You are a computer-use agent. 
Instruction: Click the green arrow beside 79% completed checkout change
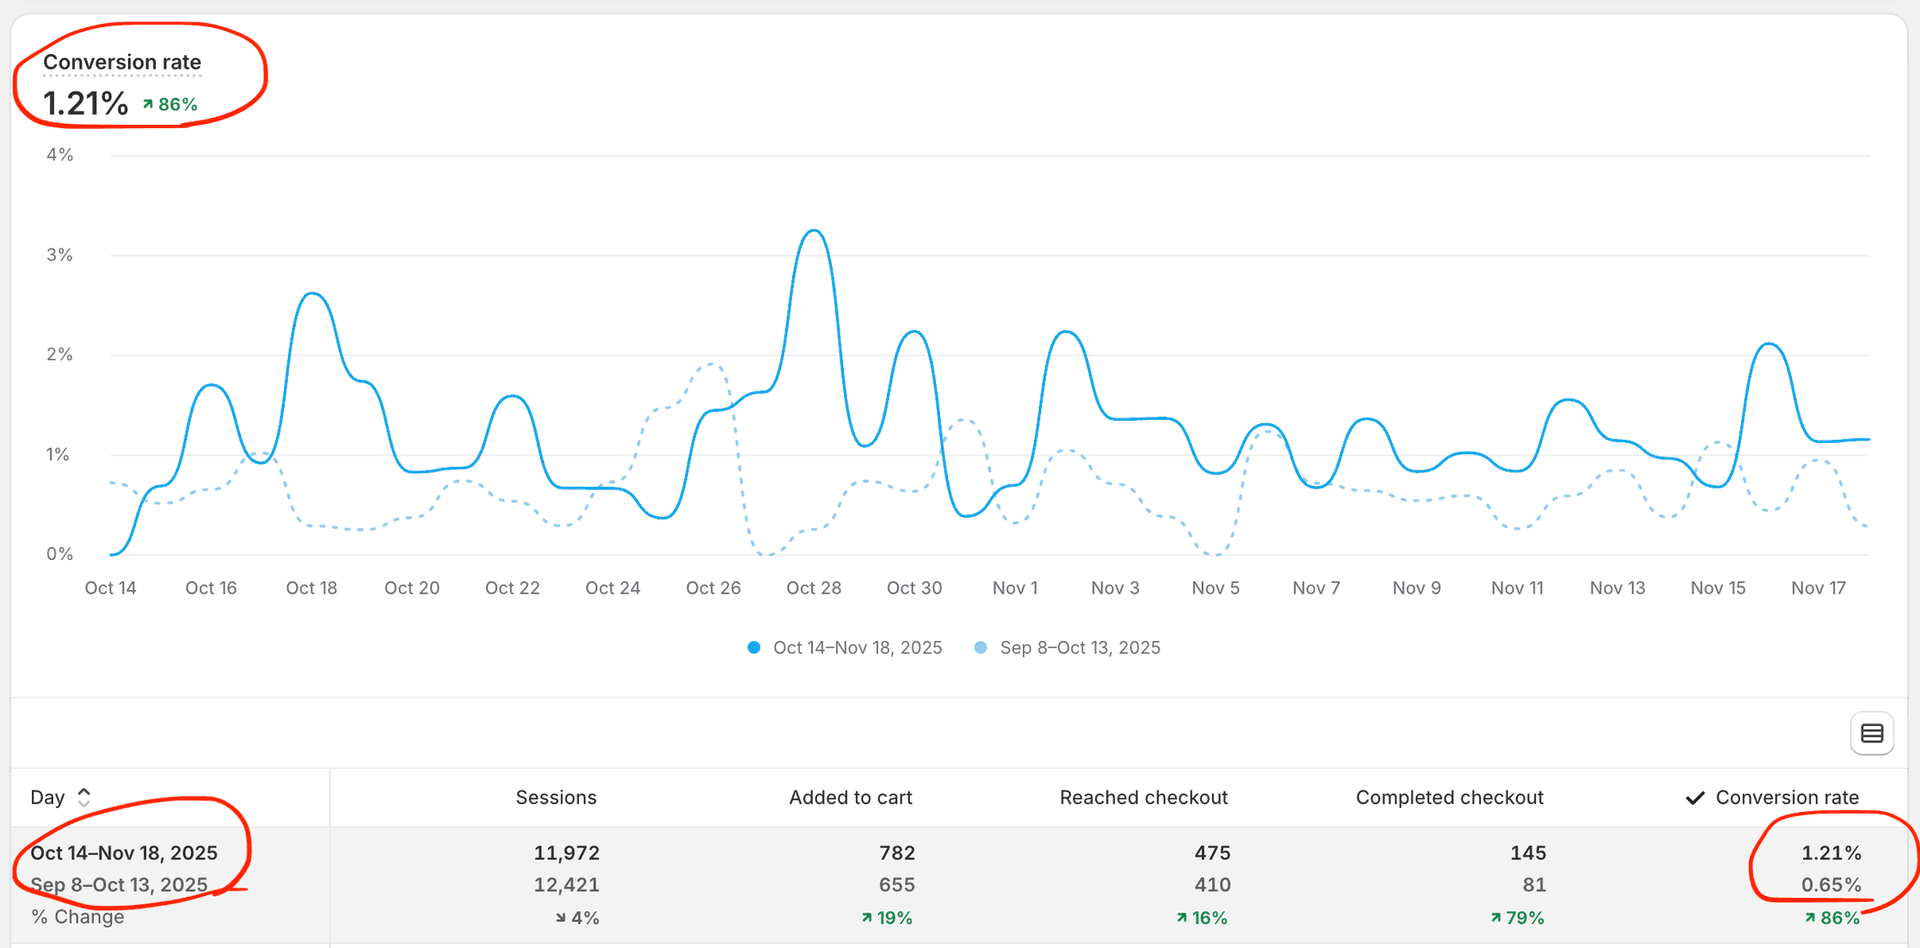pyautogui.click(x=1495, y=917)
